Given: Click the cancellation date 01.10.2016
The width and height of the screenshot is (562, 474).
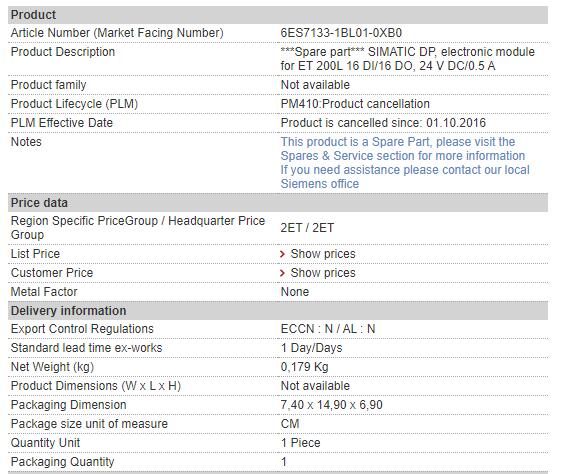Looking at the screenshot, I should pos(456,123).
